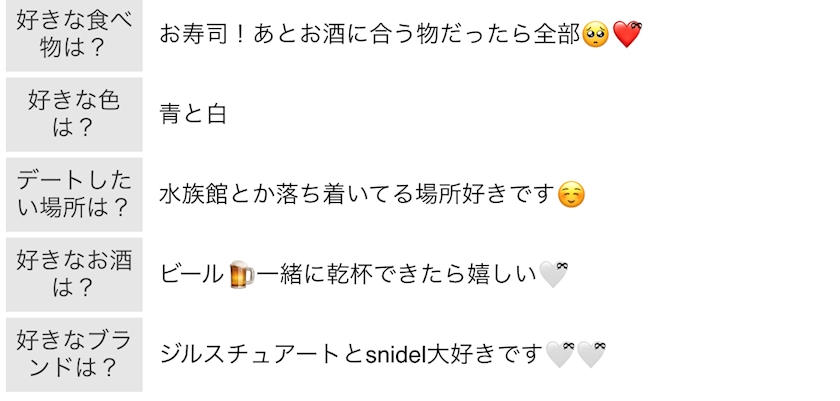This screenshot has height=401, width=840.
Task: Select the 好きな食べ物は？ label cell
Action: (74, 35)
